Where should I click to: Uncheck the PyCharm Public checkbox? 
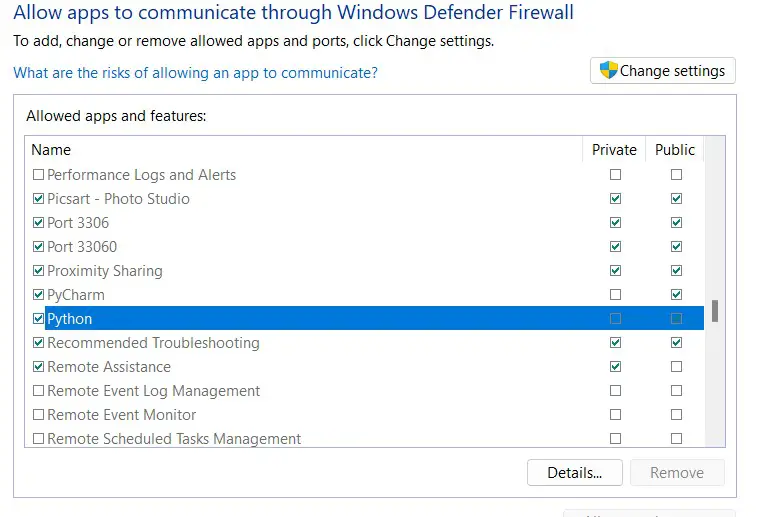point(676,294)
